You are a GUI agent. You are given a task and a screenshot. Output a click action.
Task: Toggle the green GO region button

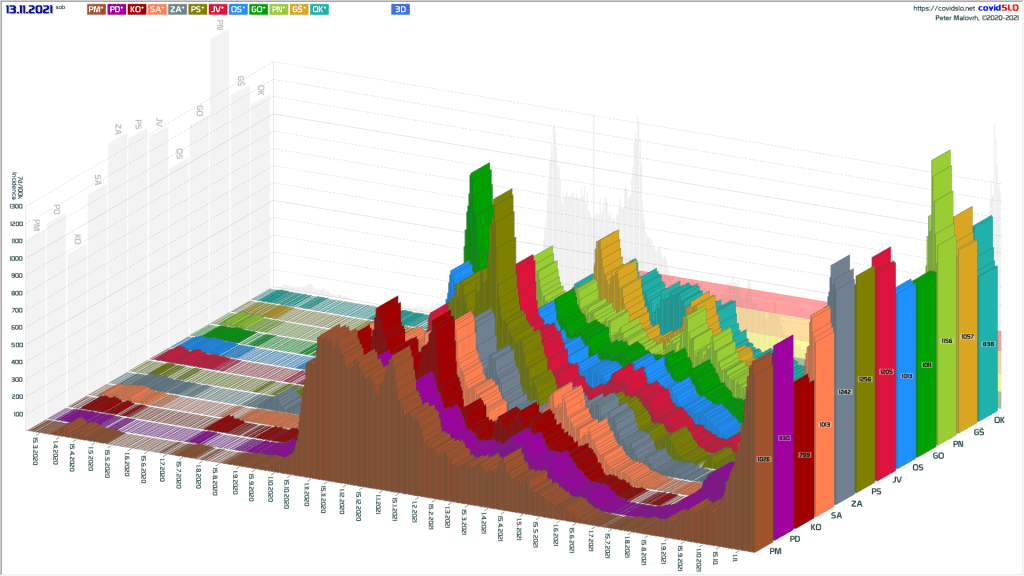pyautogui.click(x=259, y=9)
